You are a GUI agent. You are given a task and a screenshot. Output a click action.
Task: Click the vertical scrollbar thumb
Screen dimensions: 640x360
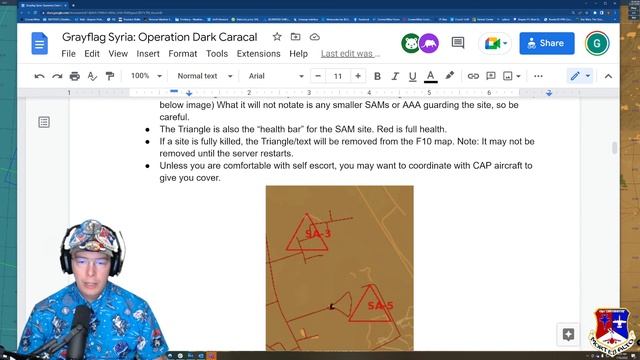pyautogui.click(x=614, y=147)
